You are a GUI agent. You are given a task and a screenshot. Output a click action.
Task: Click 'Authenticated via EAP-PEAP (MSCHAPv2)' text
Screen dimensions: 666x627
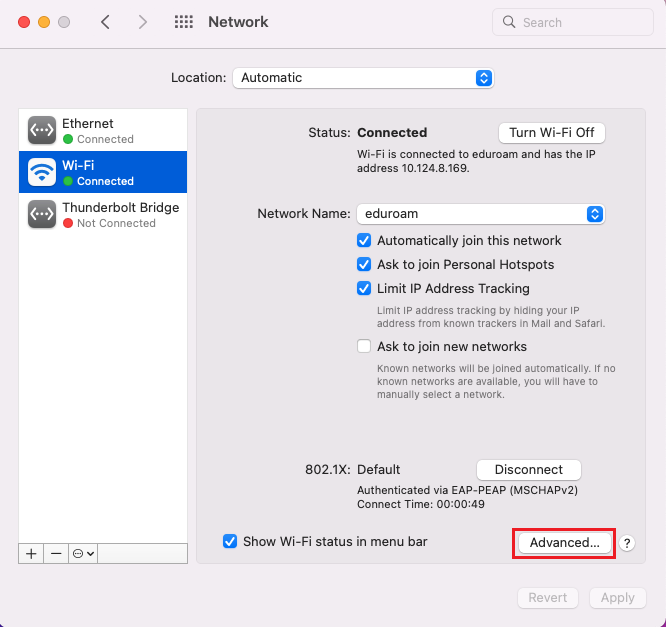coord(467,490)
